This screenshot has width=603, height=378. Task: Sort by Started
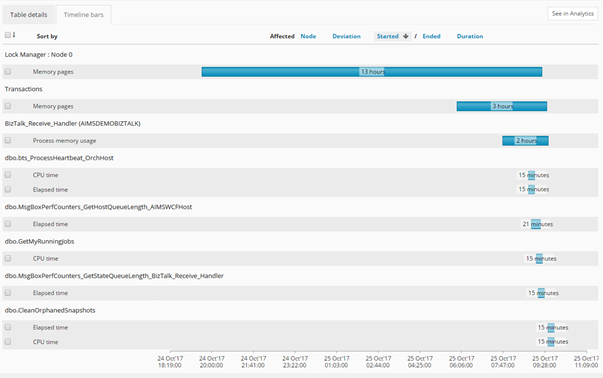(387, 36)
